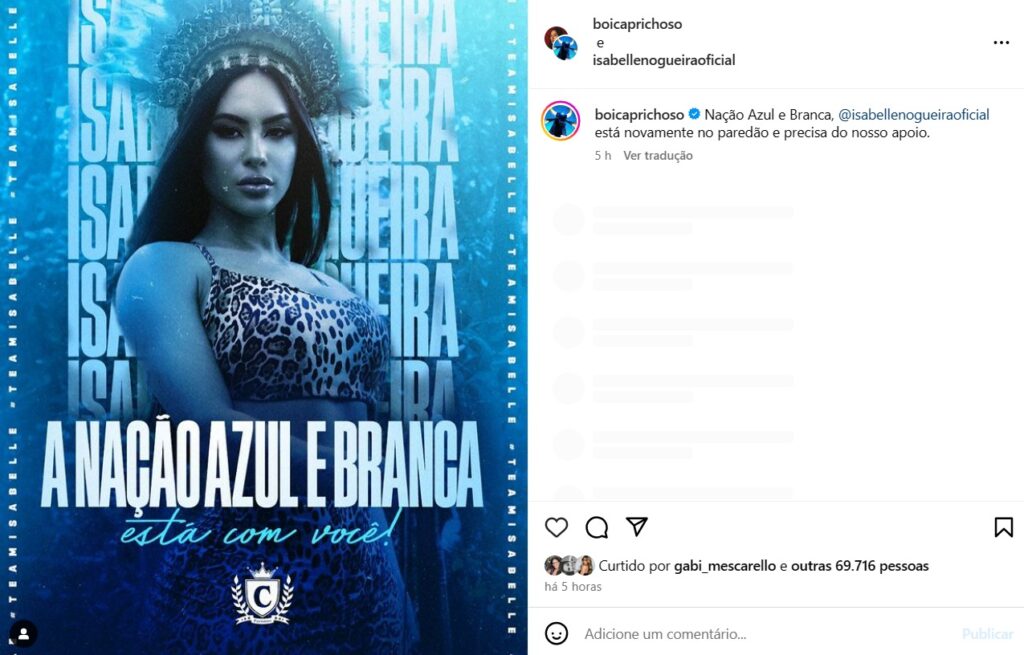The image size is (1024, 655).
Task: Click the small liker avatars
Action: (x=569, y=566)
